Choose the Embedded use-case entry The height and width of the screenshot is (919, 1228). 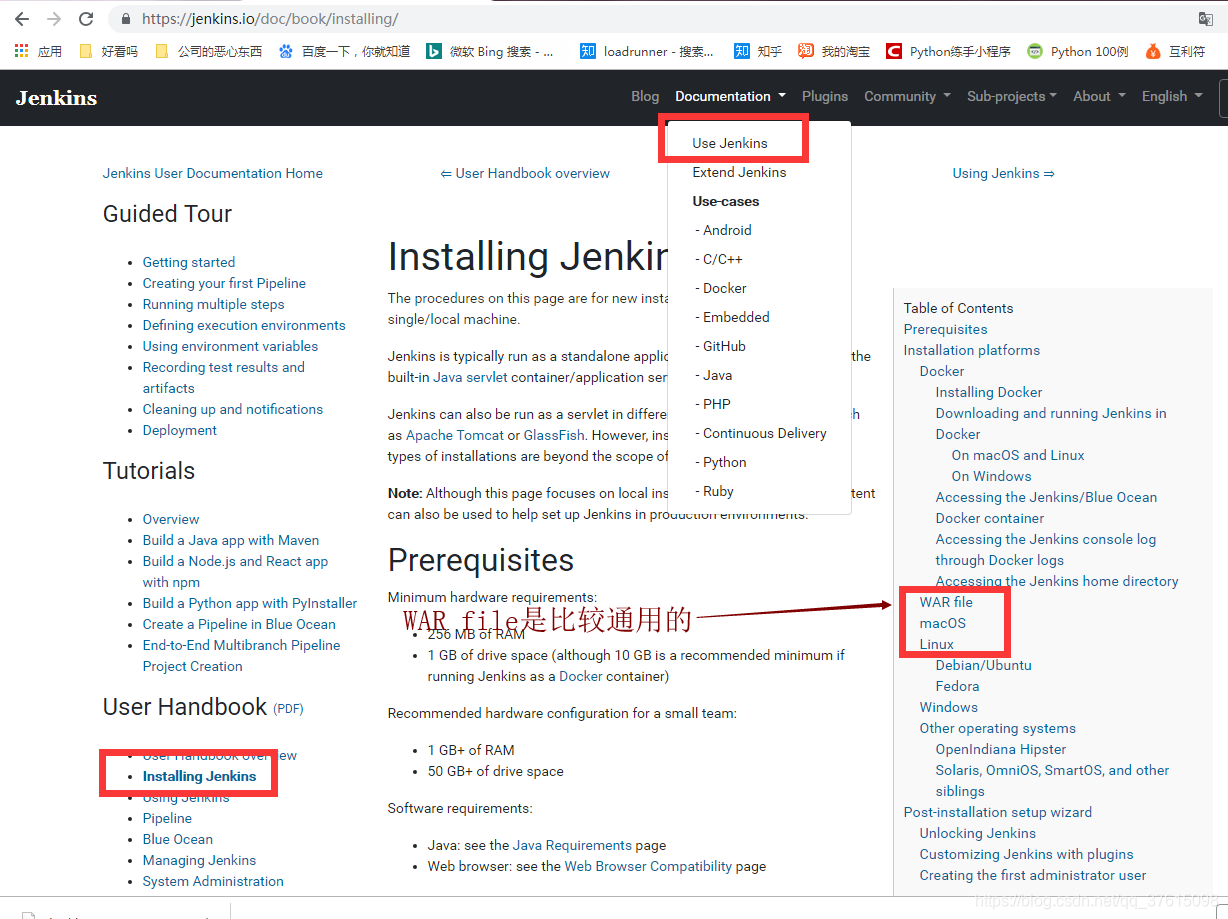coord(732,317)
